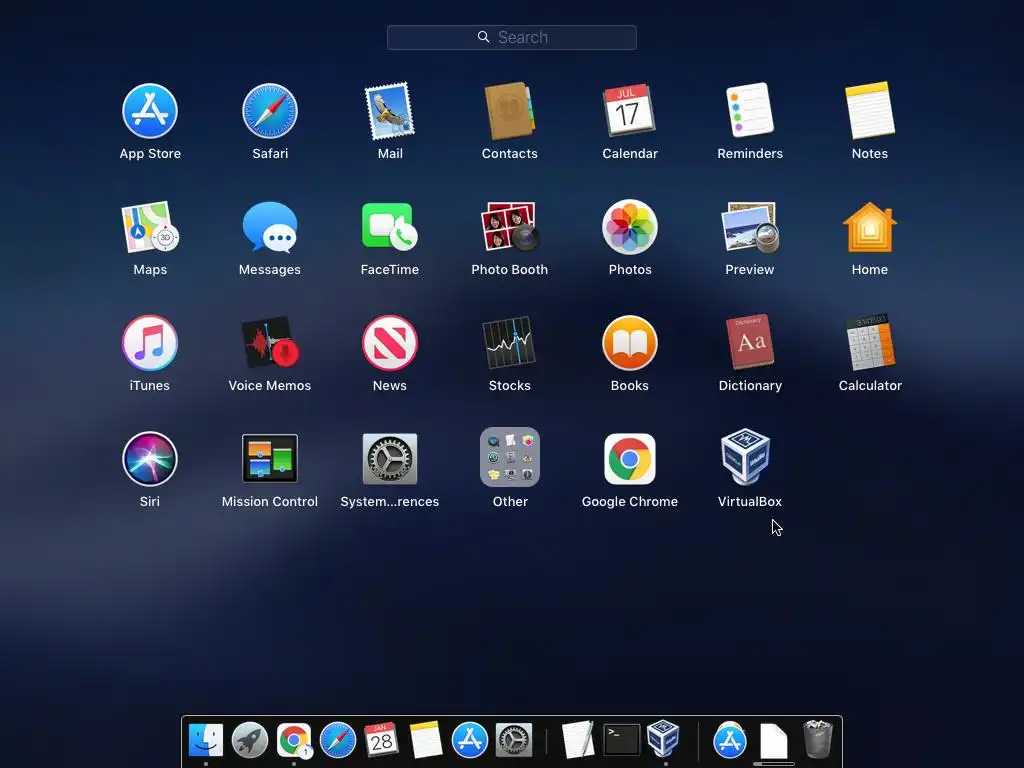
Task: Open the Photo Booth app
Action: [509, 227]
